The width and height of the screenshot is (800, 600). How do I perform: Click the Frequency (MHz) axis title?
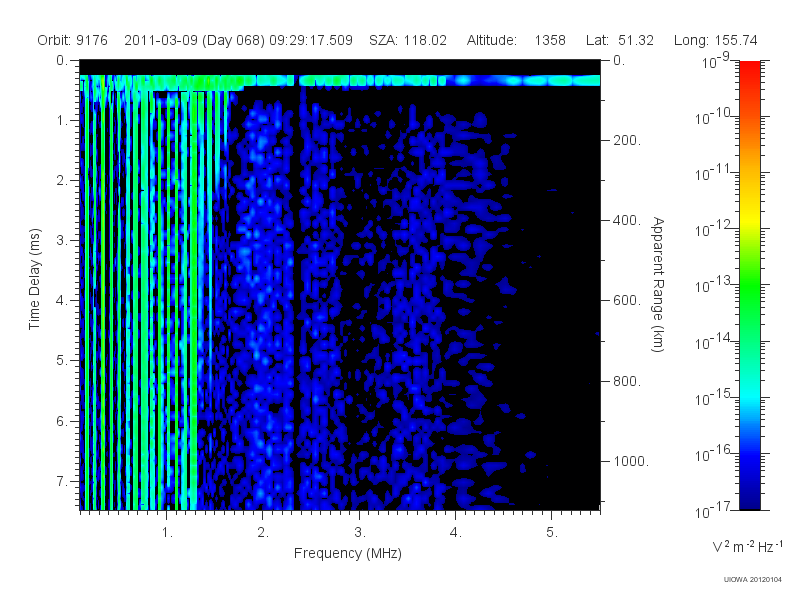[347, 554]
